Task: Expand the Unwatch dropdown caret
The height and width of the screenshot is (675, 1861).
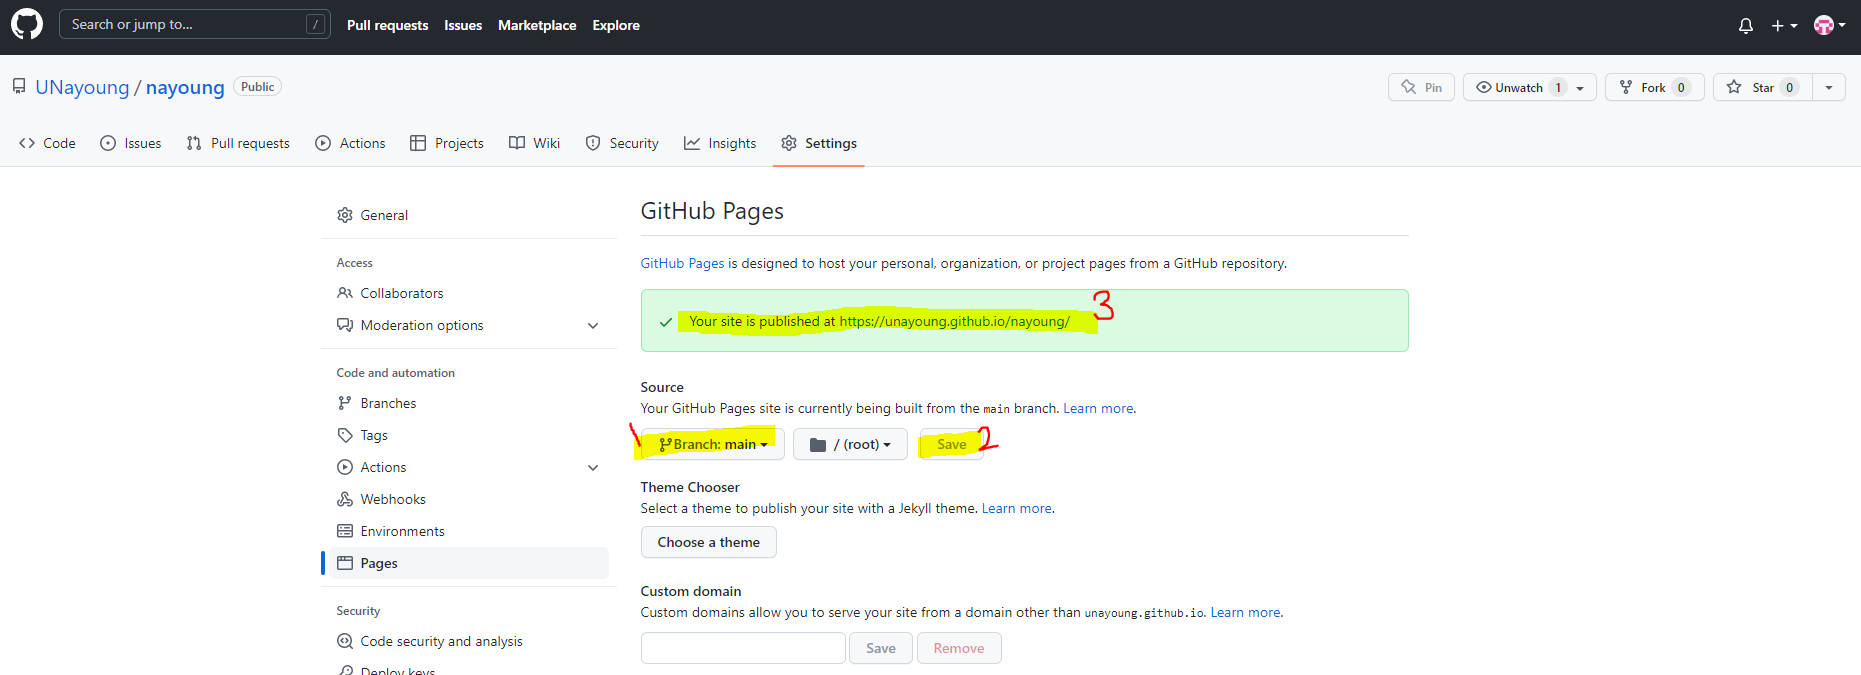Action: 1581,88
